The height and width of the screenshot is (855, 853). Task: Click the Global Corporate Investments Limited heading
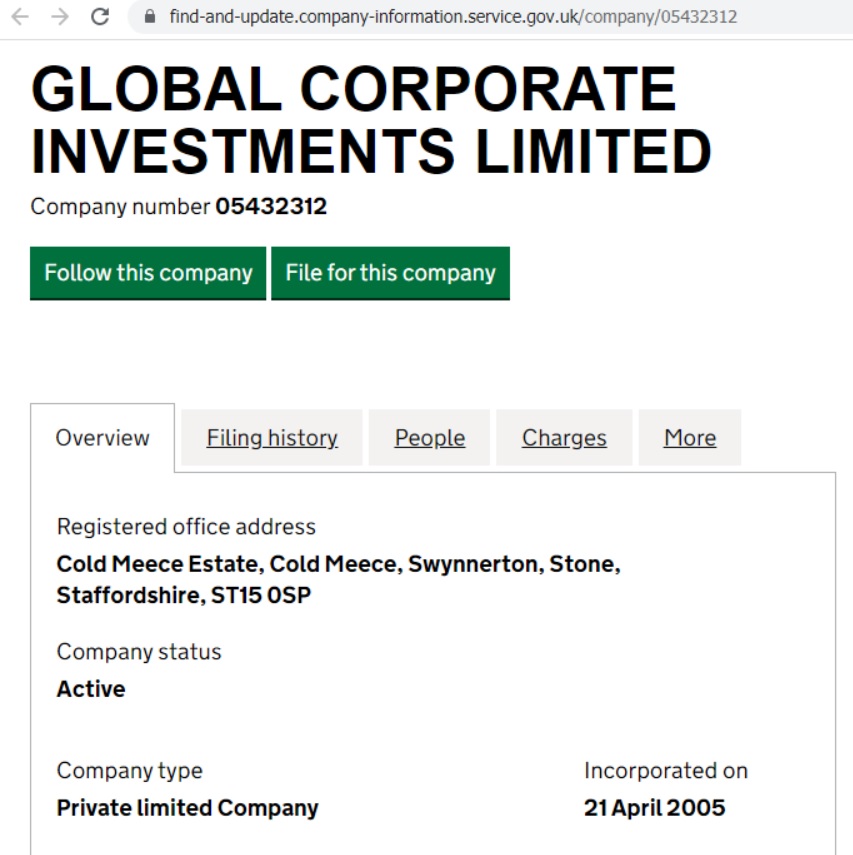(371, 120)
